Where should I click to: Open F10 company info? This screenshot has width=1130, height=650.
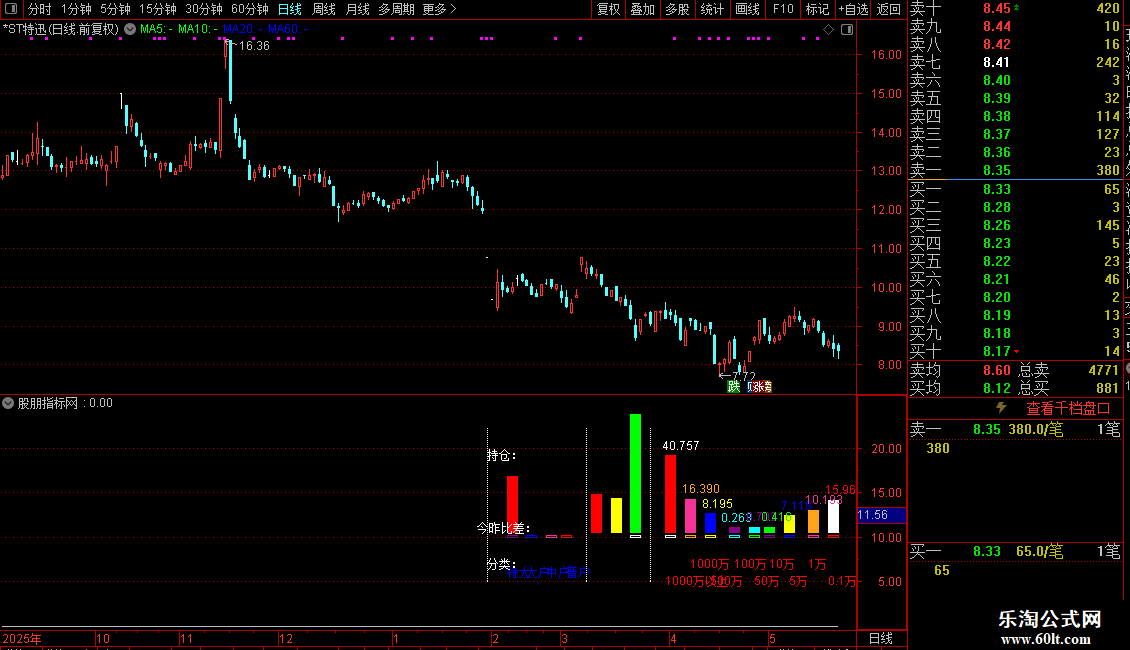click(x=783, y=9)
